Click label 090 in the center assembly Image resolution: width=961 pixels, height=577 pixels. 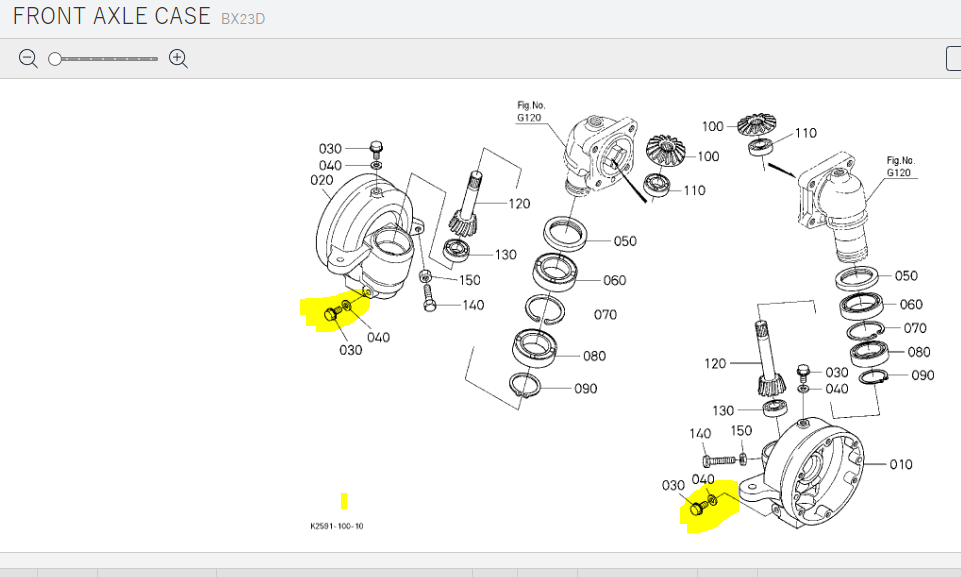584,388
